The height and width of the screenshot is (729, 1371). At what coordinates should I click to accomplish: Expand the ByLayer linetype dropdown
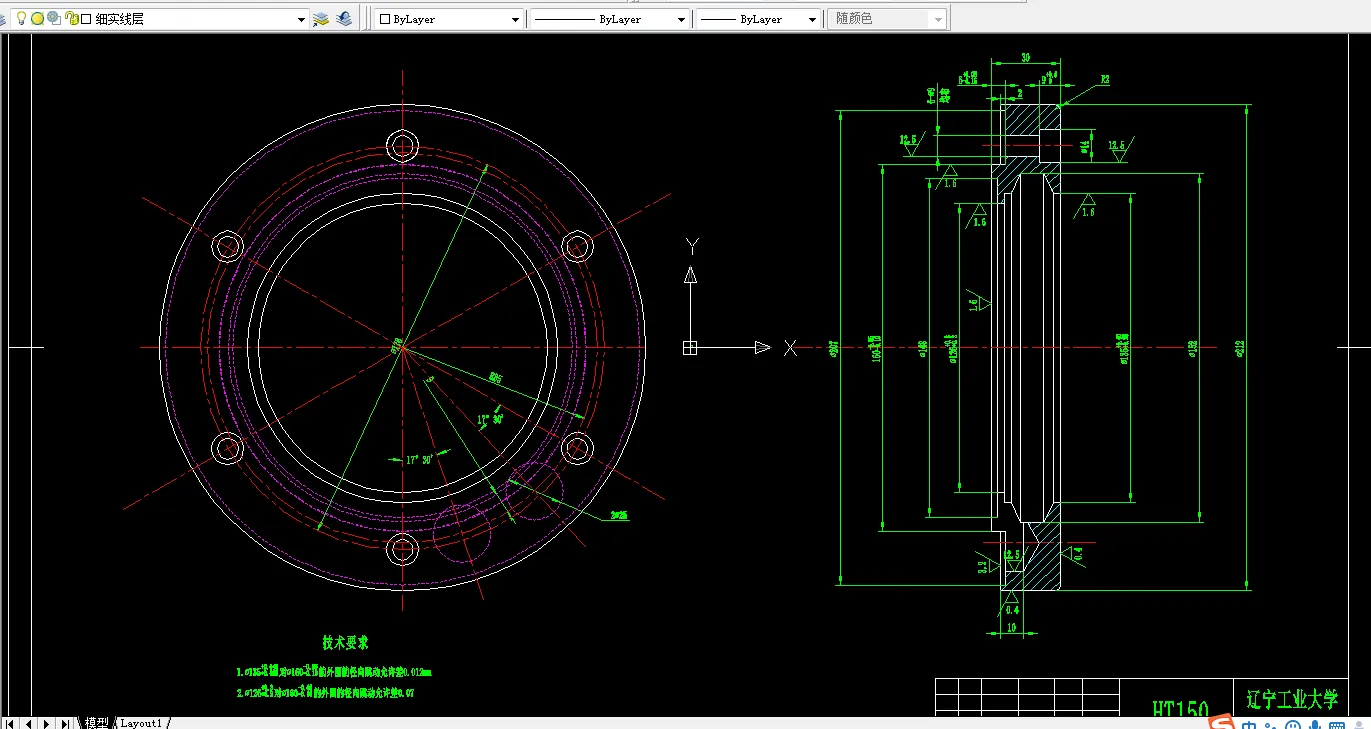click(x=681, y=19)
